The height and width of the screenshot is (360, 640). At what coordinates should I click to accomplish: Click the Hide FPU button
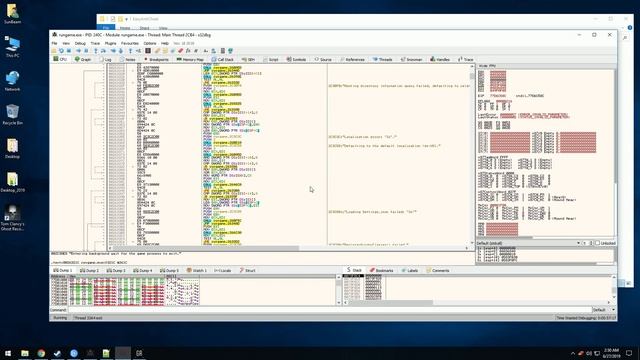coord(487,66)
